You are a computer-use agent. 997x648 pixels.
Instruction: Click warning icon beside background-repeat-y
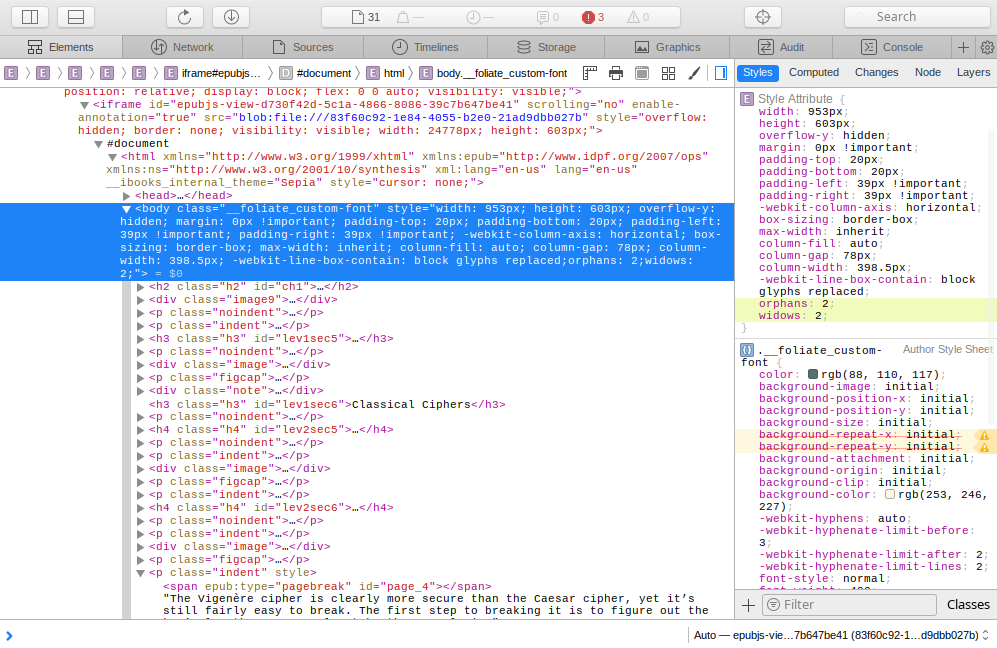984,448
